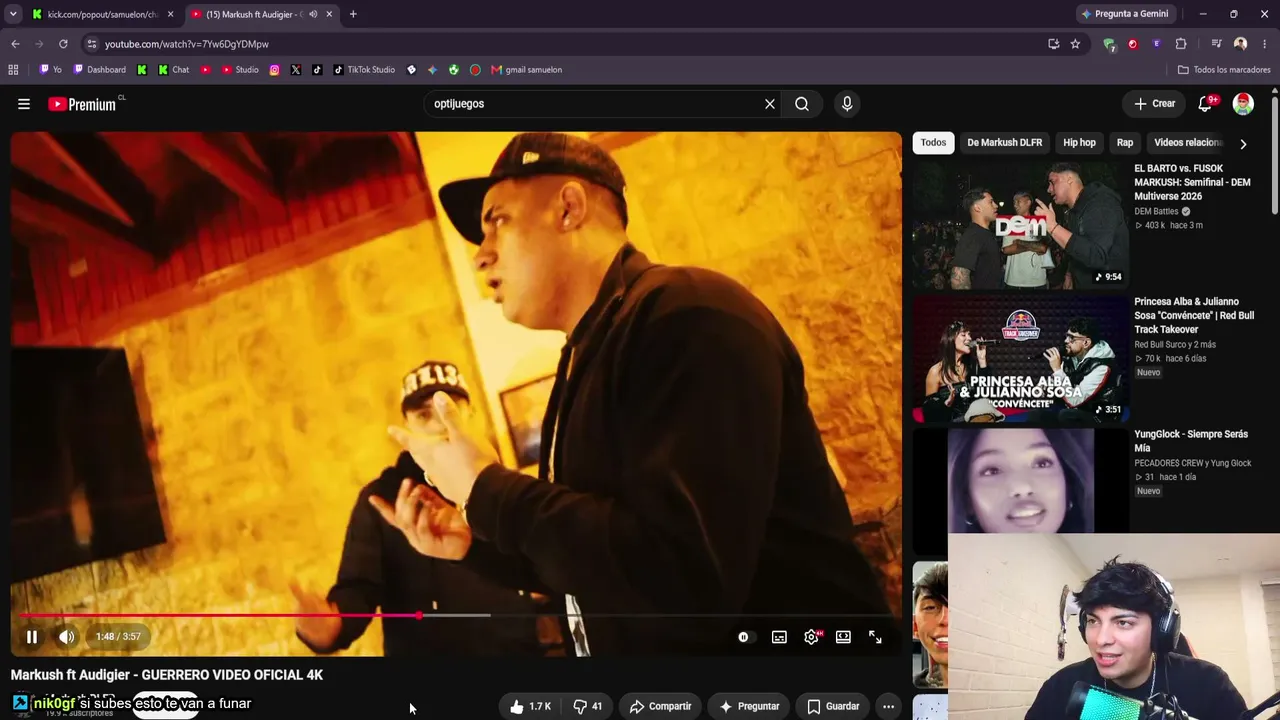The height and width of the screenshot is (720, 1280).
Task: Close the Markush ft Audigier tab
Action: click(329, 14)
